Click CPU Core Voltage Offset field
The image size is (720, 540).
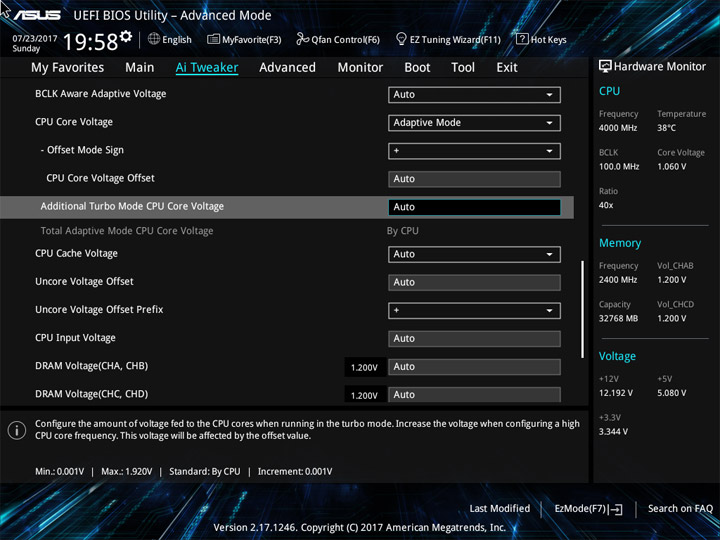pos(474,179)
